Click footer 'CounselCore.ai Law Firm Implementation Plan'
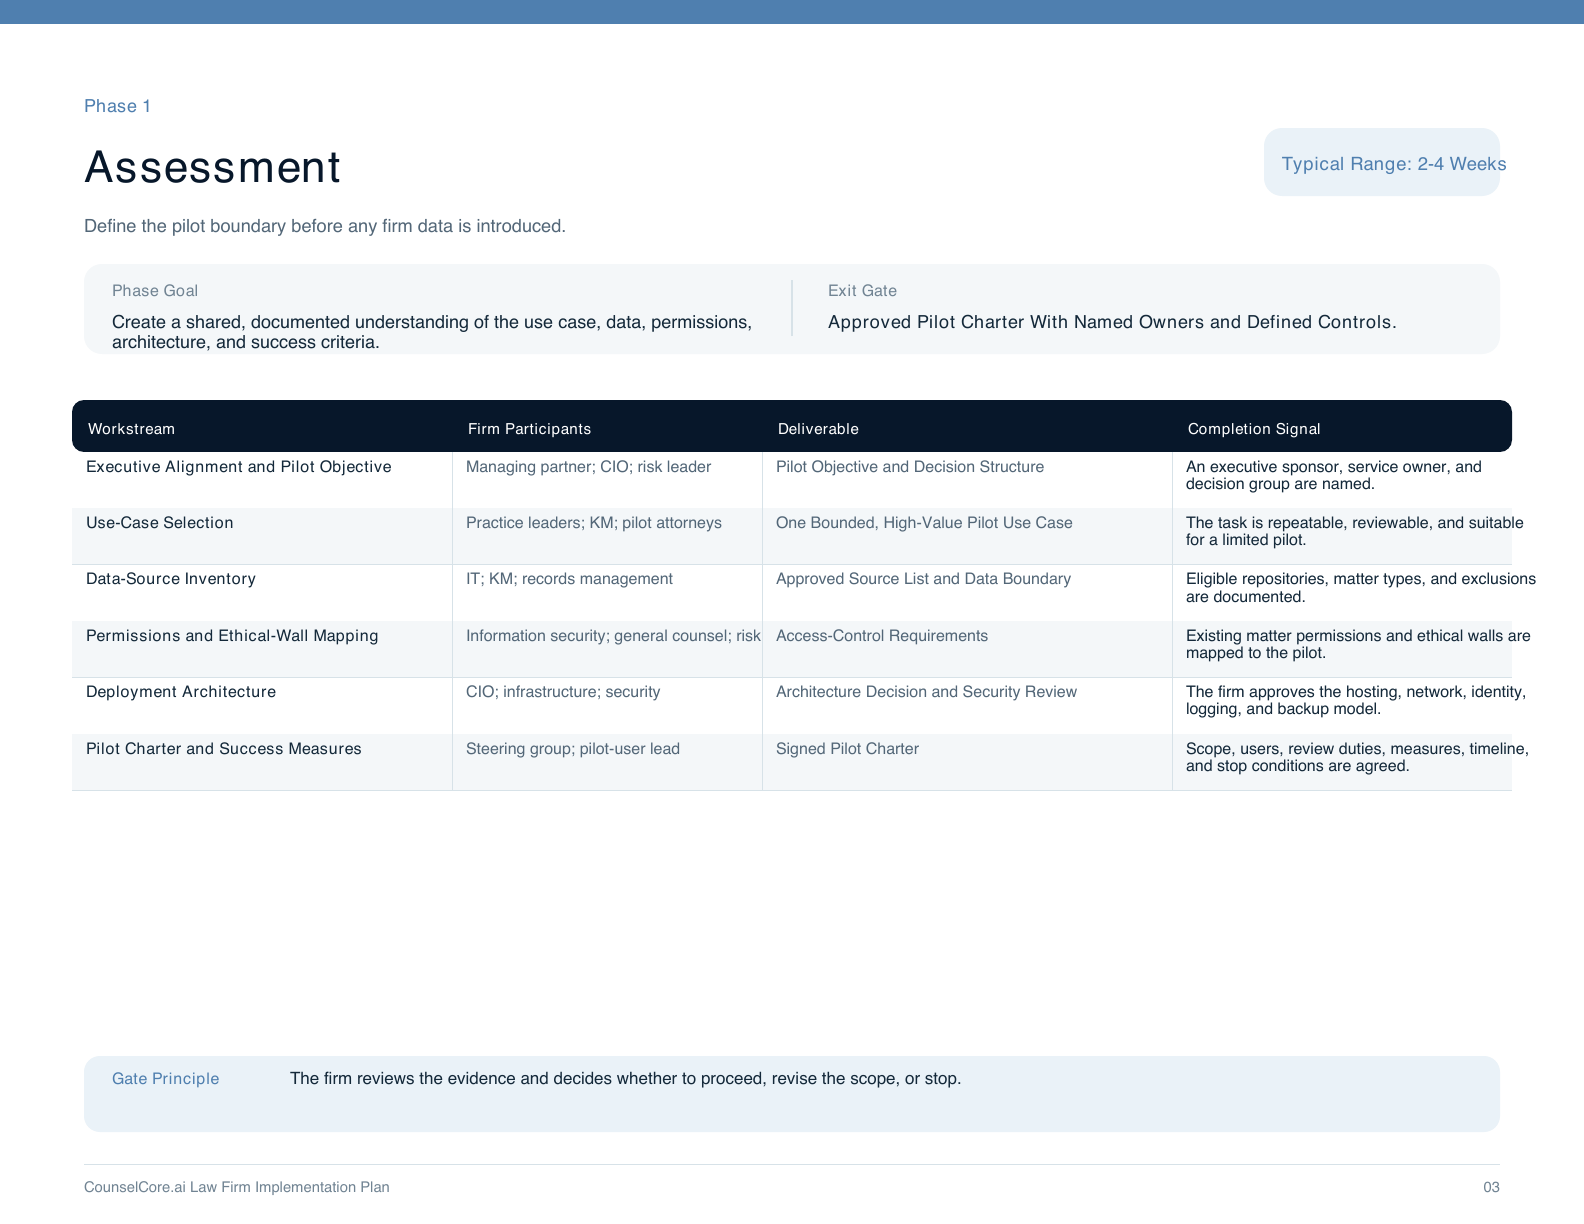1584x1224 pixels. [x=237, y=1187]
